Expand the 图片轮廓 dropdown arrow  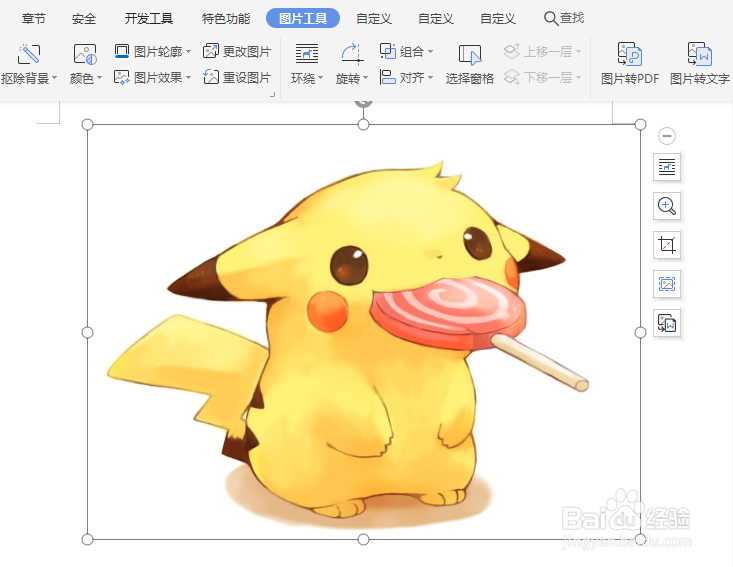click(188, 51)
